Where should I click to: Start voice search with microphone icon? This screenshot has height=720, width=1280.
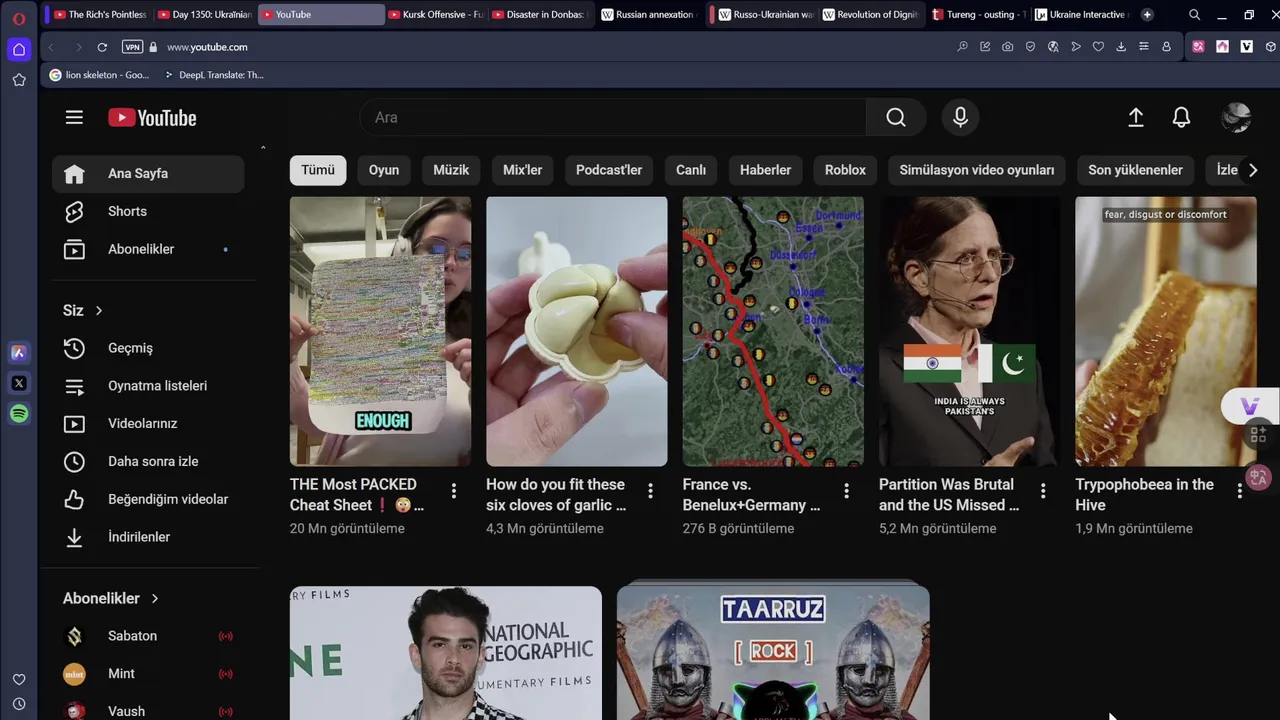pyautogui.click(x=960, y=117)
